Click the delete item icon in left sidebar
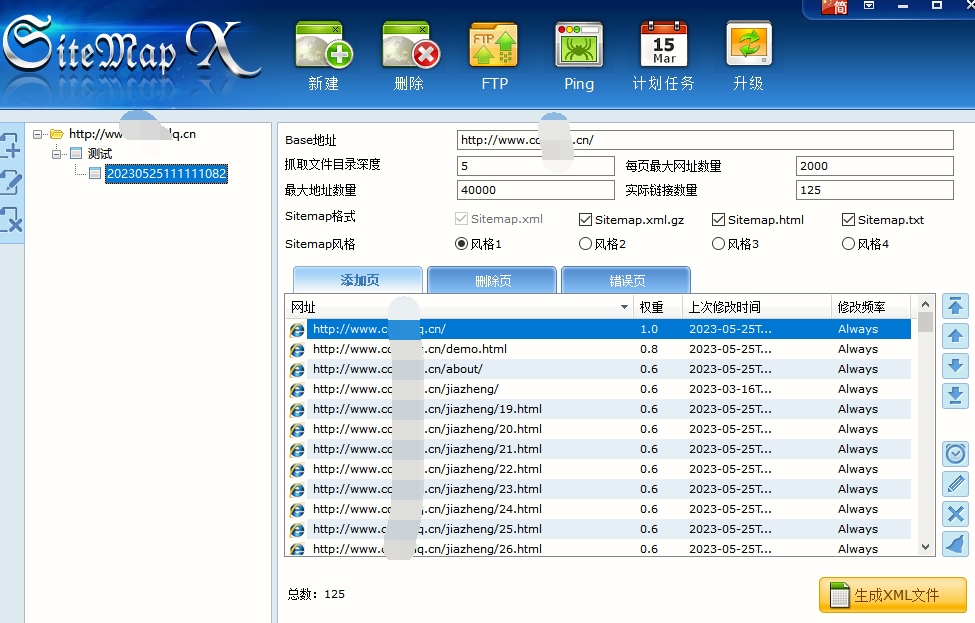This screenshot has width=975, height=623. [11, 219]
